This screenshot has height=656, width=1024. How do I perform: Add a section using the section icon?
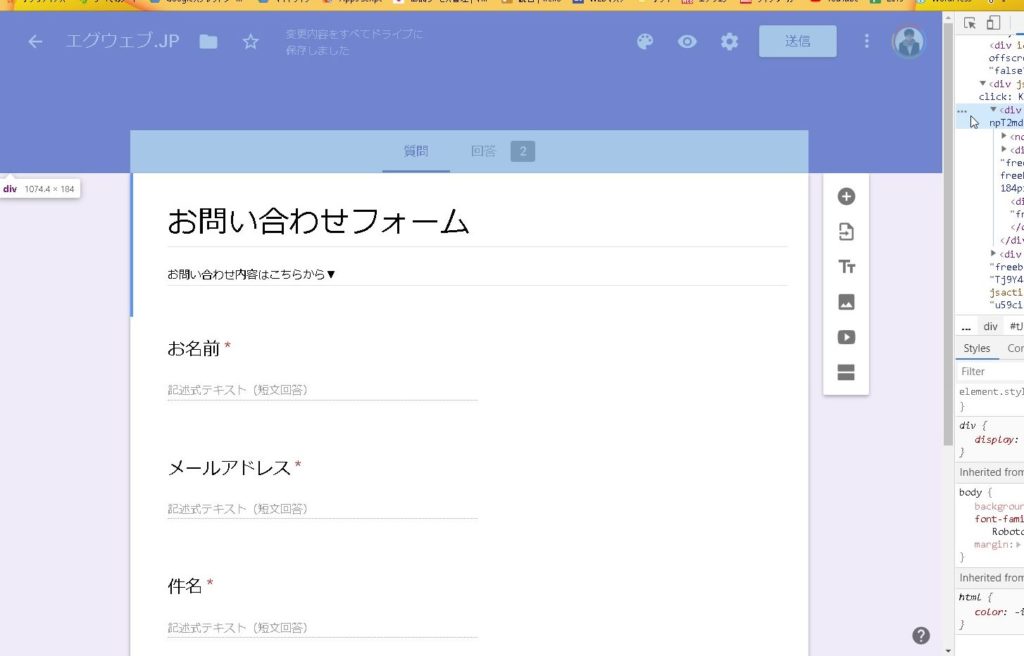846,373
